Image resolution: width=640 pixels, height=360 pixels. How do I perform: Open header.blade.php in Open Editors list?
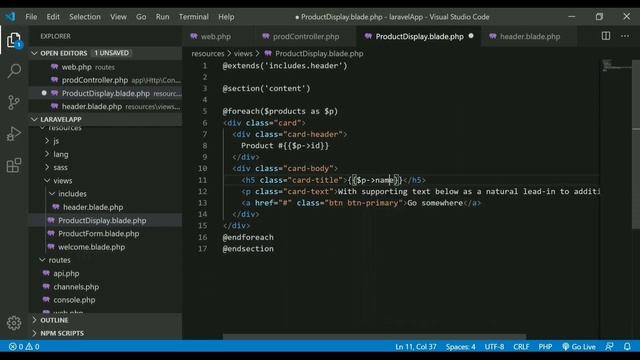tap(105, 106)
